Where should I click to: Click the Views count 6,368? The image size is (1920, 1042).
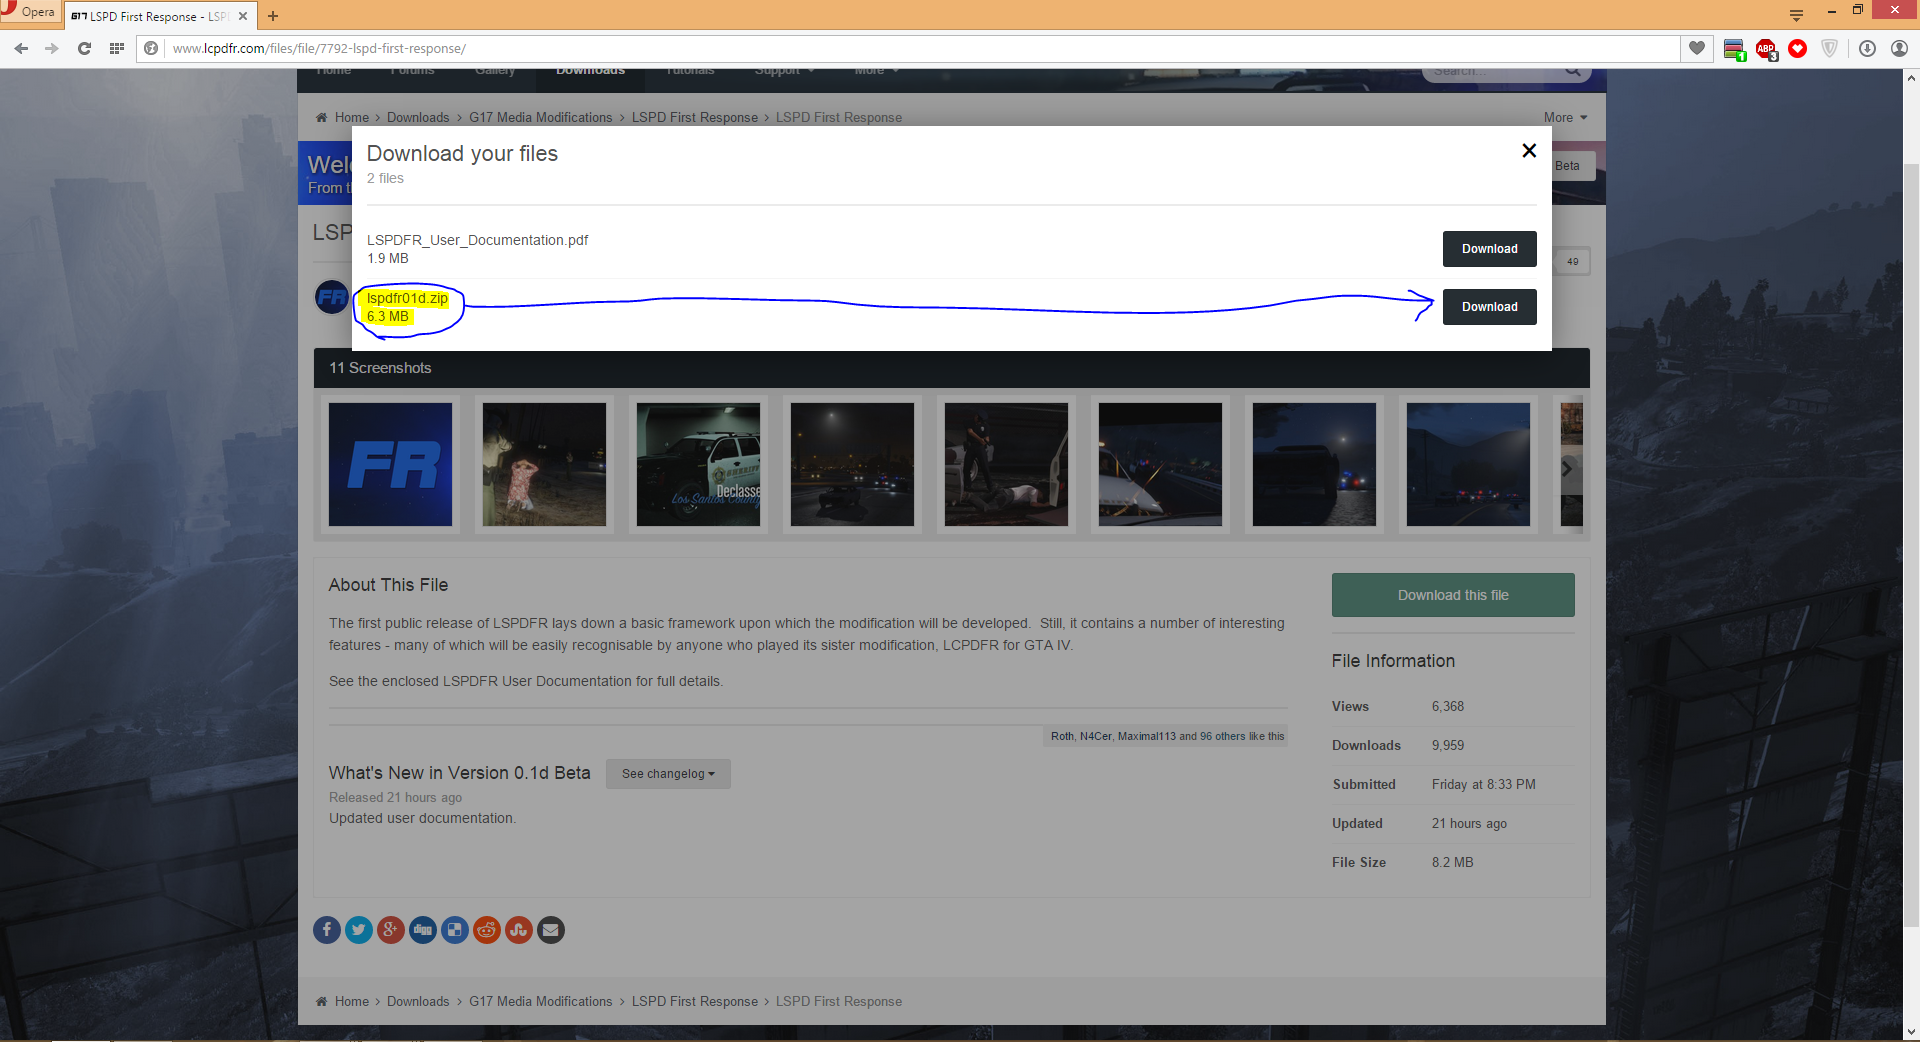[1447, 707]
